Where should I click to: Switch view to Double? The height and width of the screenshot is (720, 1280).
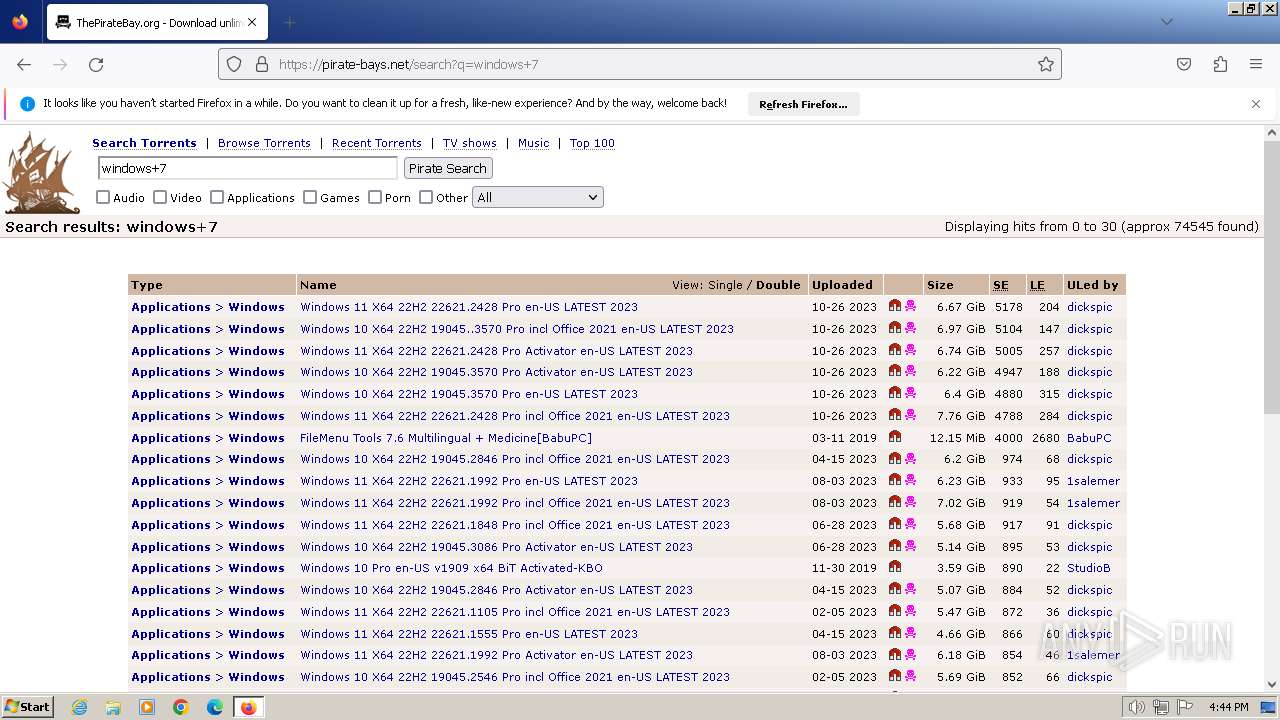(x=778, y=285)
